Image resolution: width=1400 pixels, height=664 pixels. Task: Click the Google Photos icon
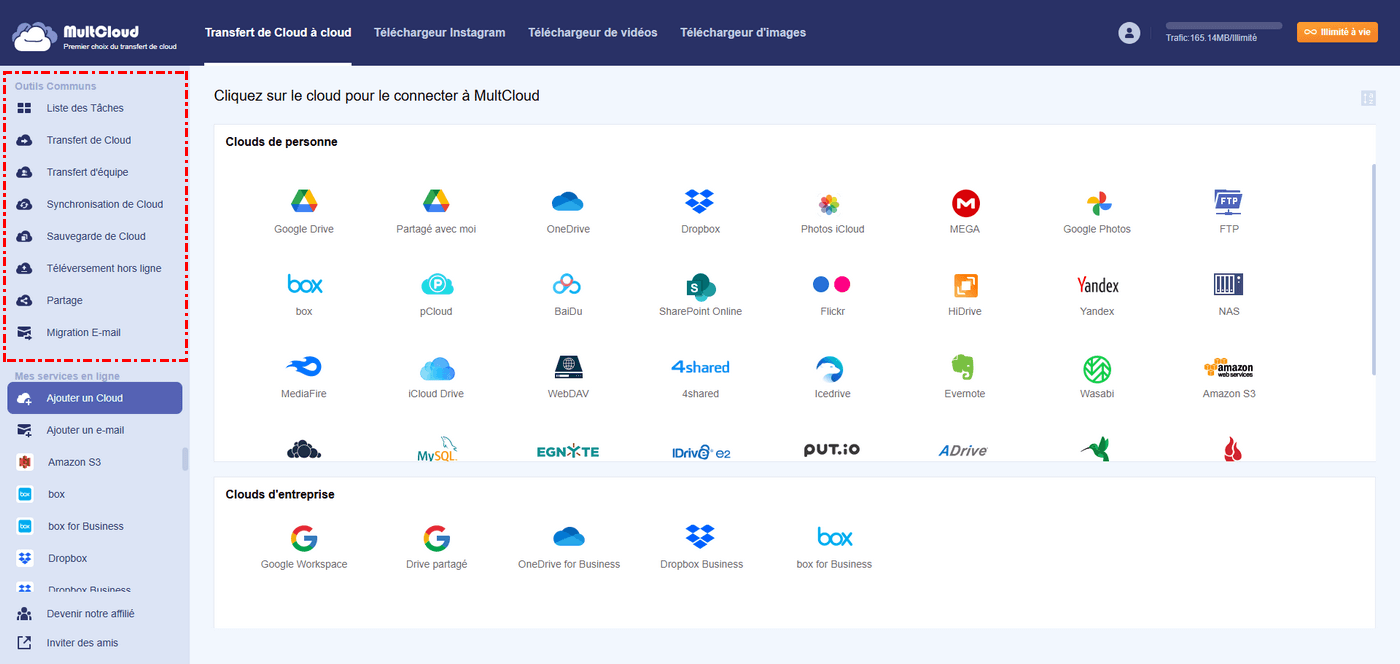(x=1097, y=204)
